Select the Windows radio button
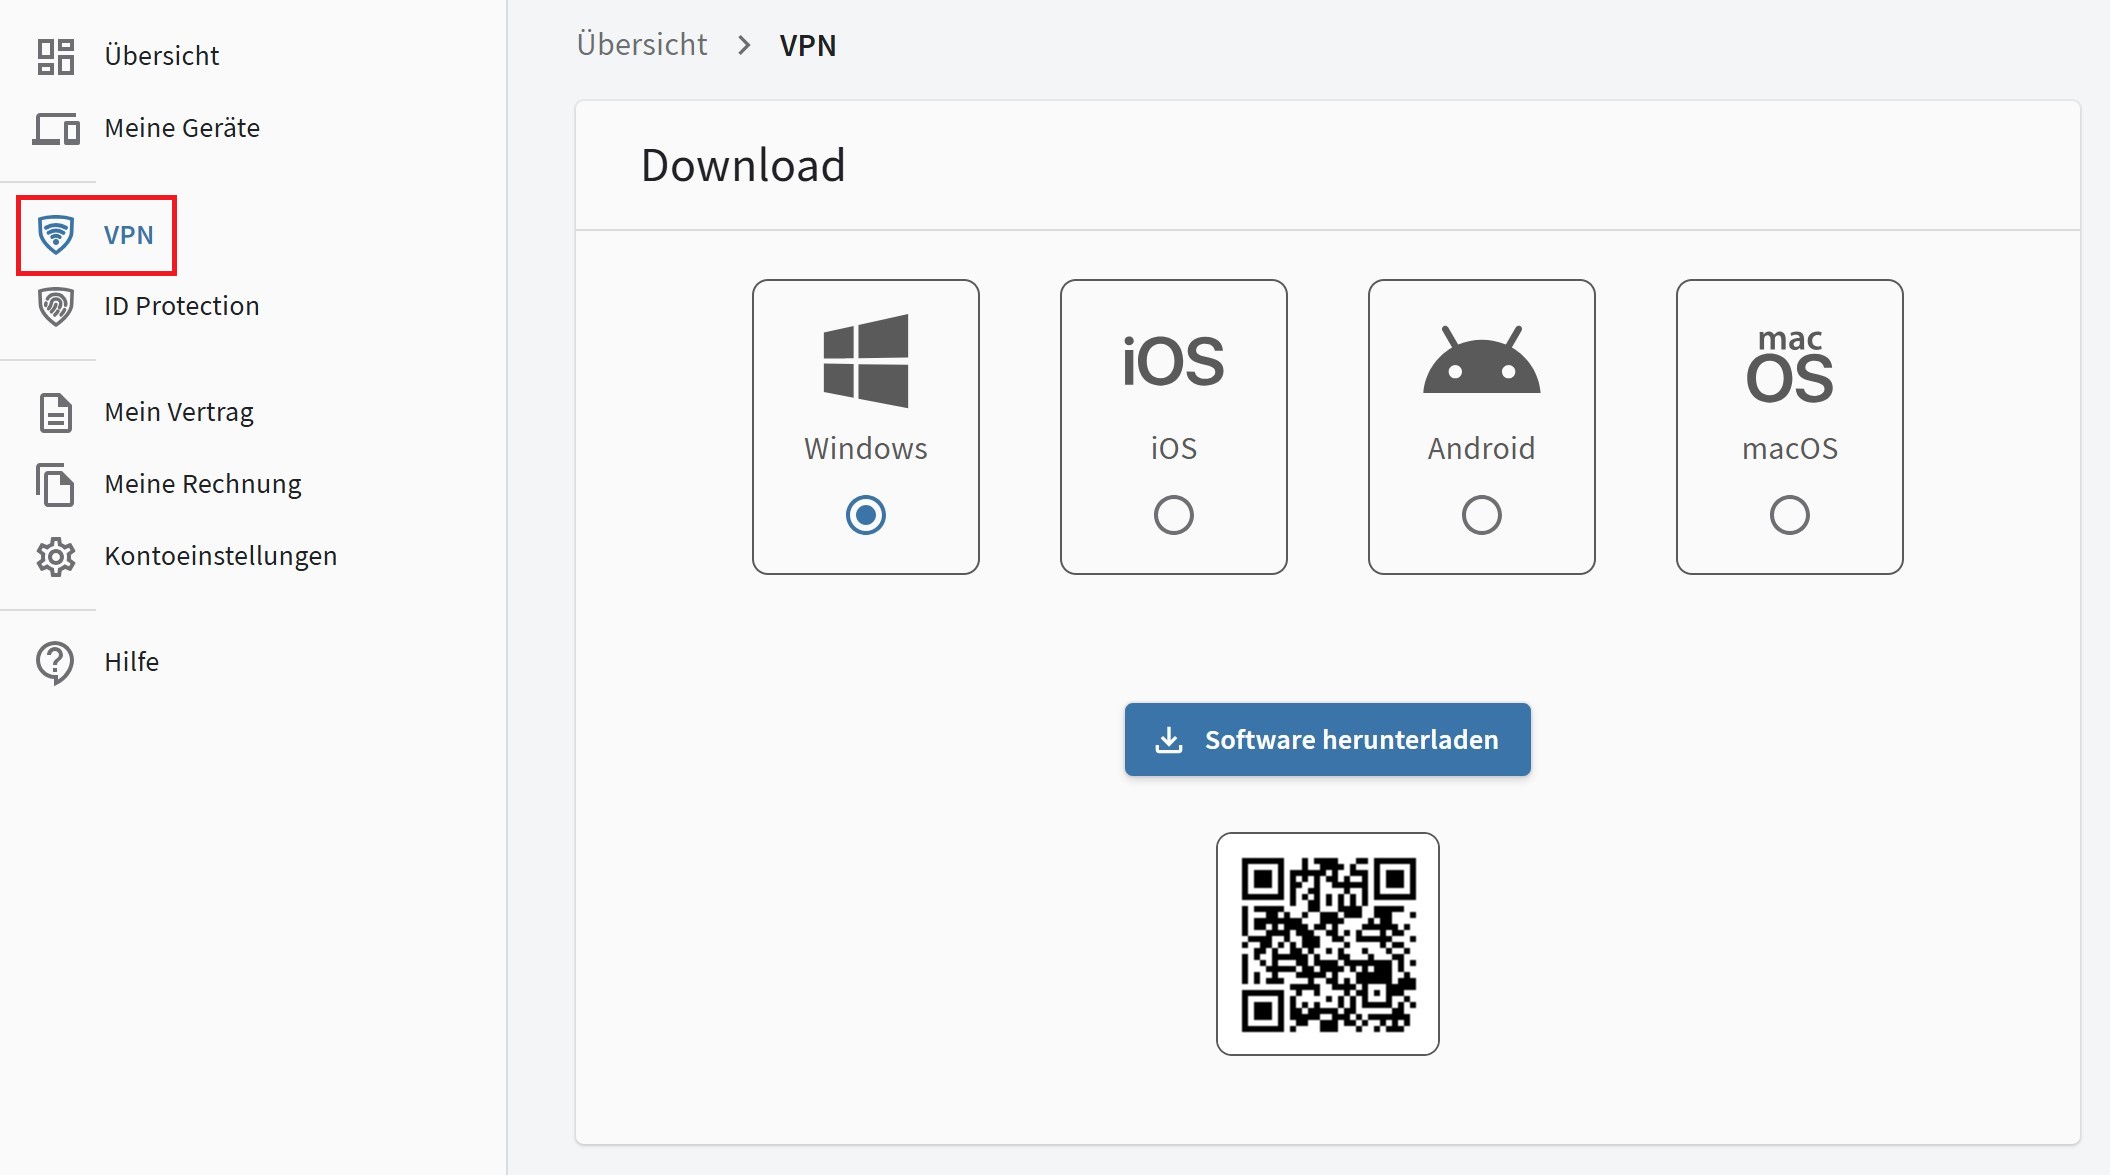The width and height of the screenshot is (2110, 1175). [865, 515]
